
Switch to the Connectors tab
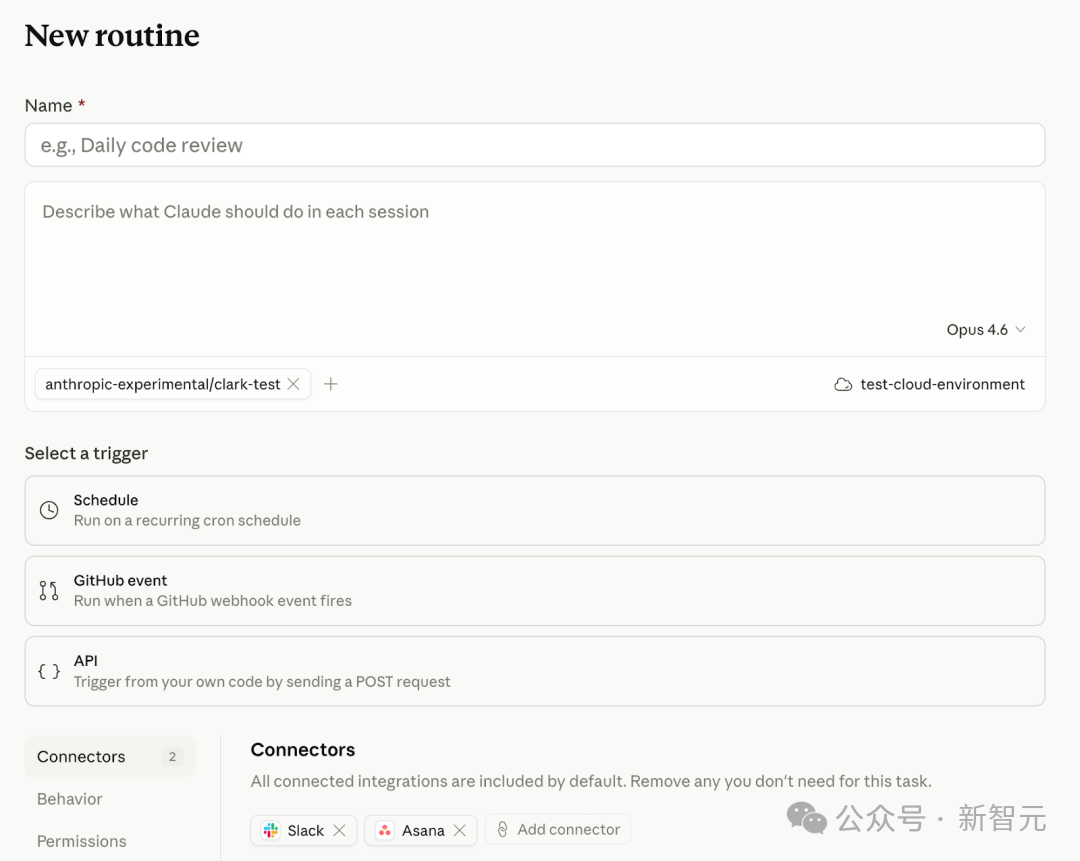(x=110, y=756)
